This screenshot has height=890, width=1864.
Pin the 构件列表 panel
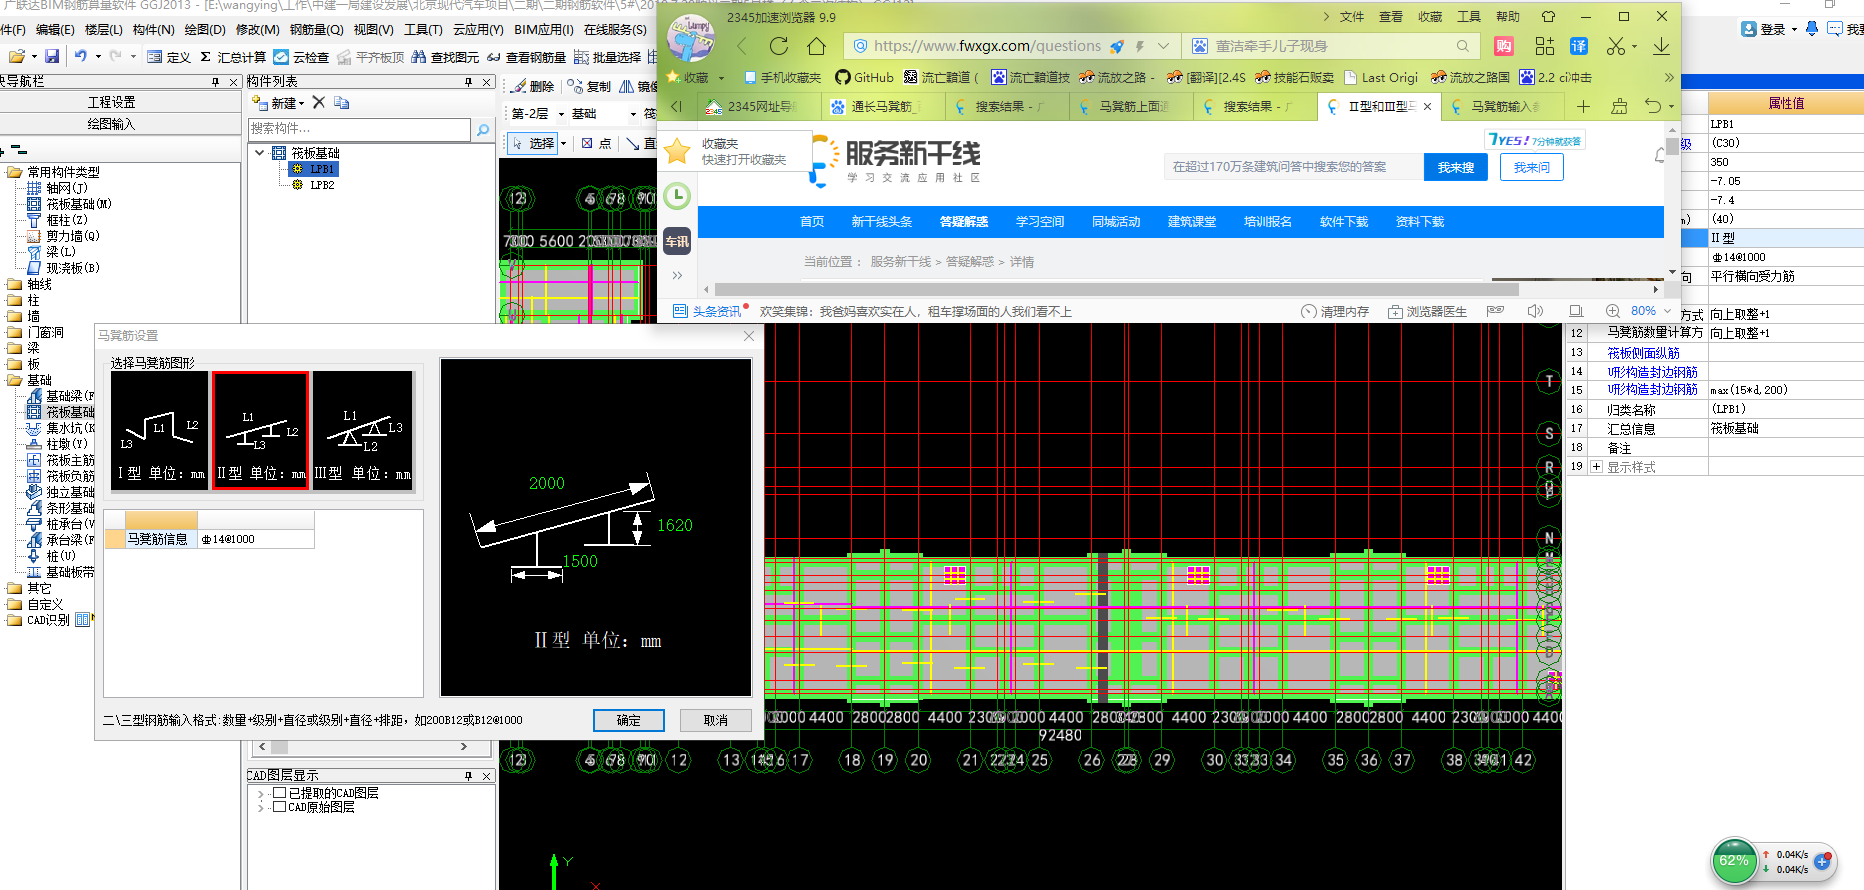(x=468, y=82)
